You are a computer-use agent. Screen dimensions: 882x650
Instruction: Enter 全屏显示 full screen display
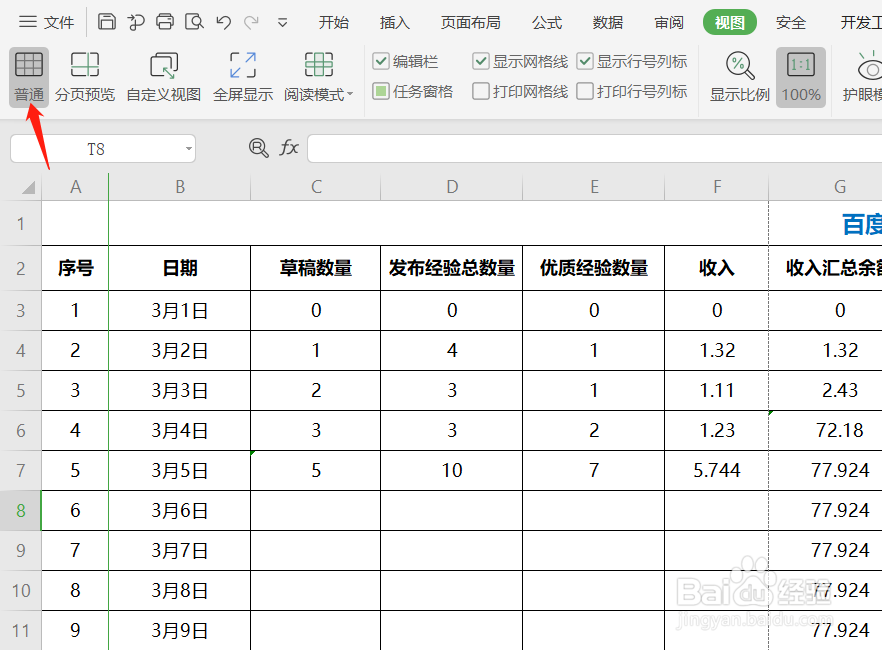(241, 75)
